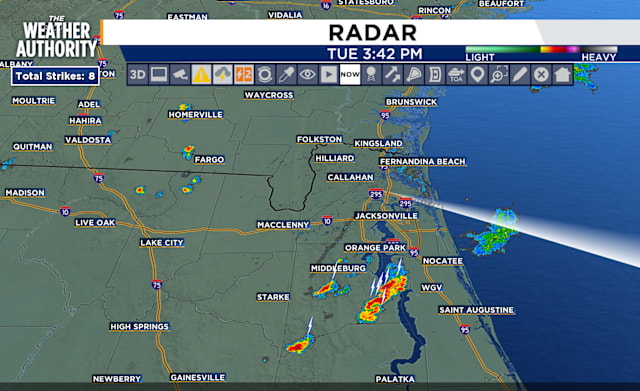Activate the zoom-to-area magnifier tool

point(498,75)
